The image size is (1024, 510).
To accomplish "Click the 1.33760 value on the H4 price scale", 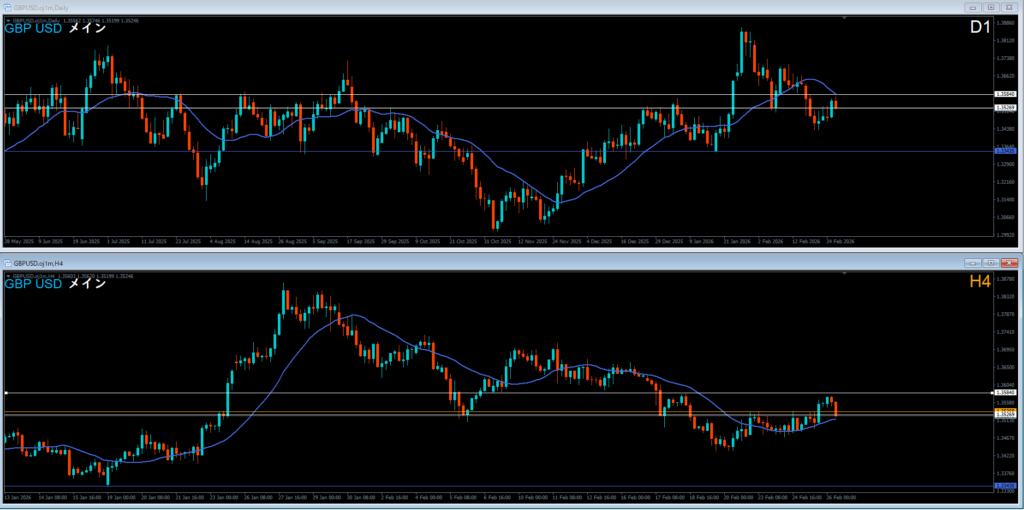I will 1006,473.
